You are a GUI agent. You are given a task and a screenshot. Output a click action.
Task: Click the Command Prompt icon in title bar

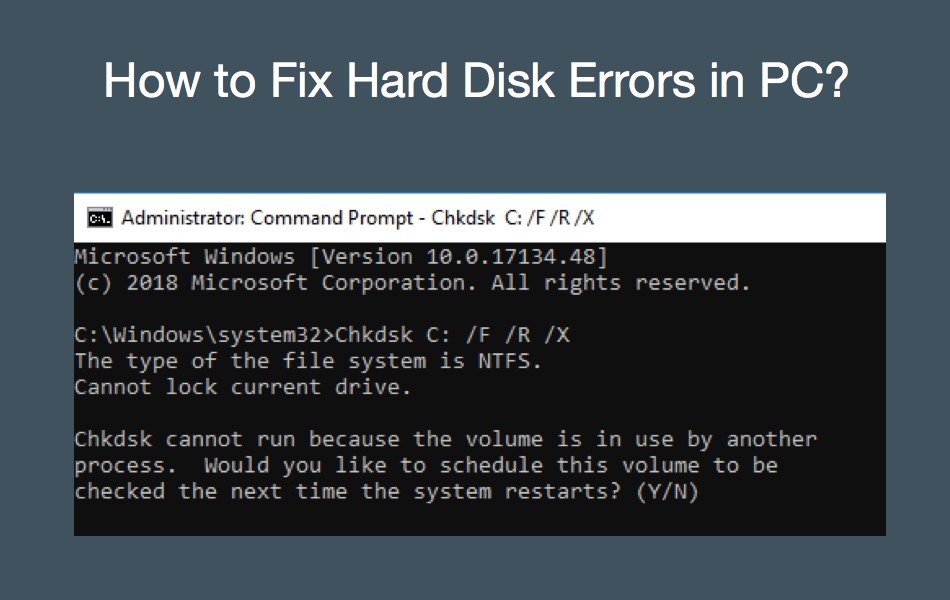(99, 218)
